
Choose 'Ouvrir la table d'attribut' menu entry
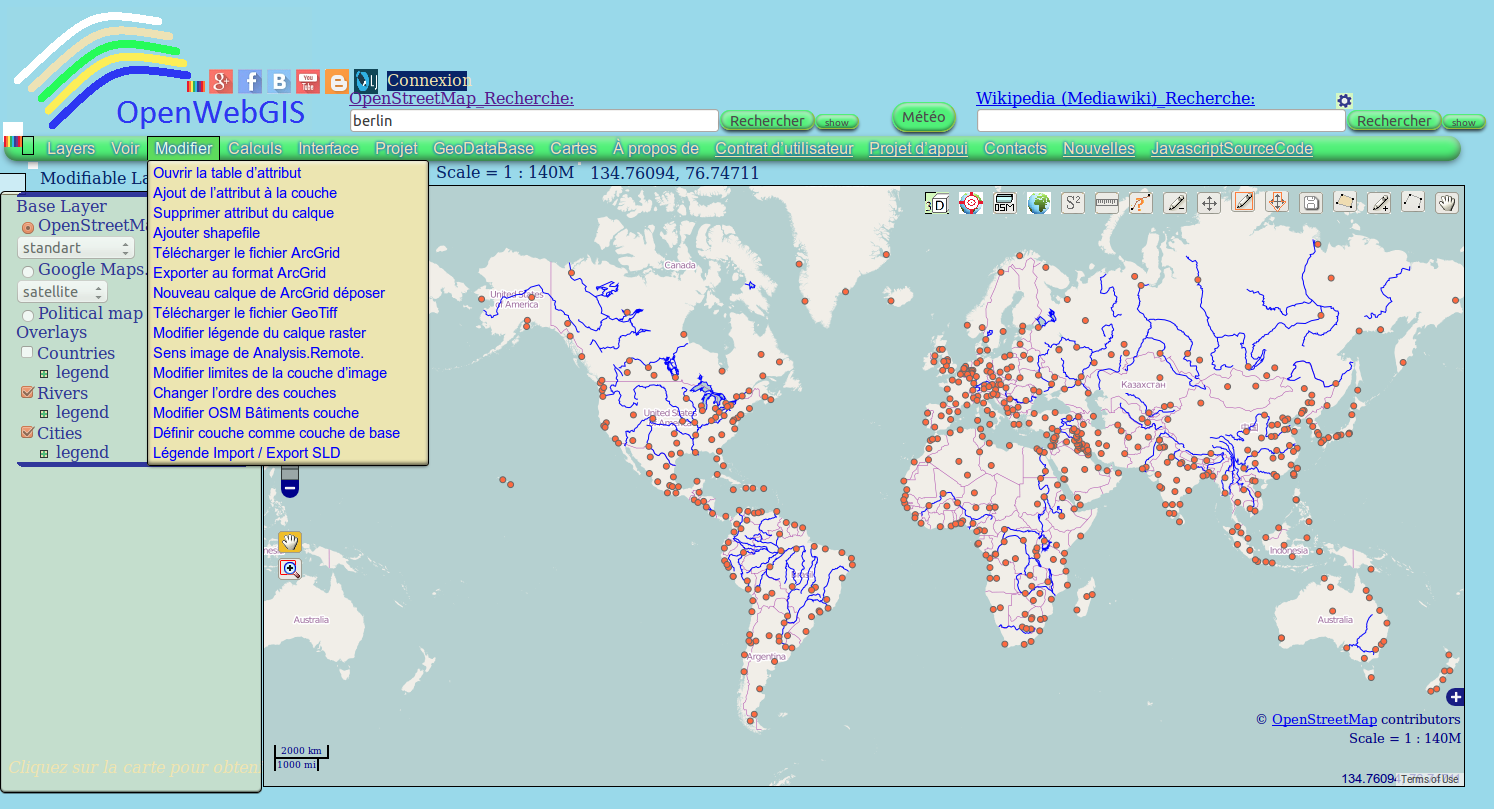[x=227, y=173]
